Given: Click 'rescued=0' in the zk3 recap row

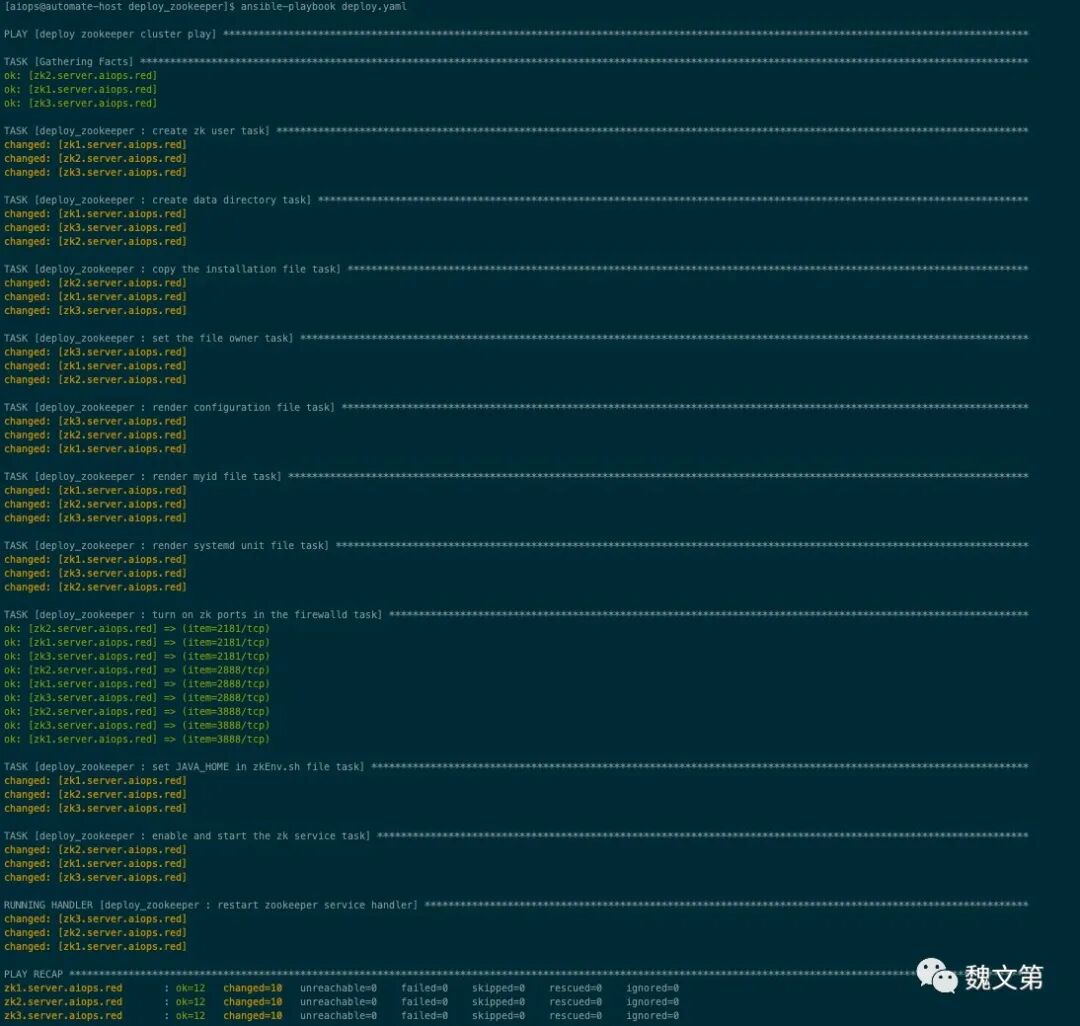Looking at the screenshot, I should pos(575,1016).
